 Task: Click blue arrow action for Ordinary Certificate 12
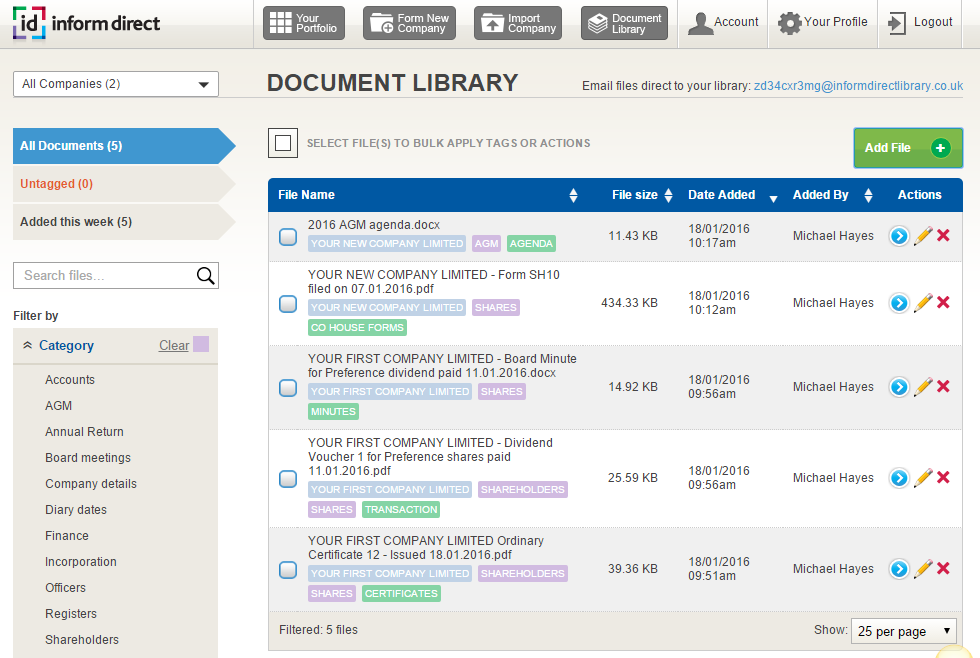[899, 568]
